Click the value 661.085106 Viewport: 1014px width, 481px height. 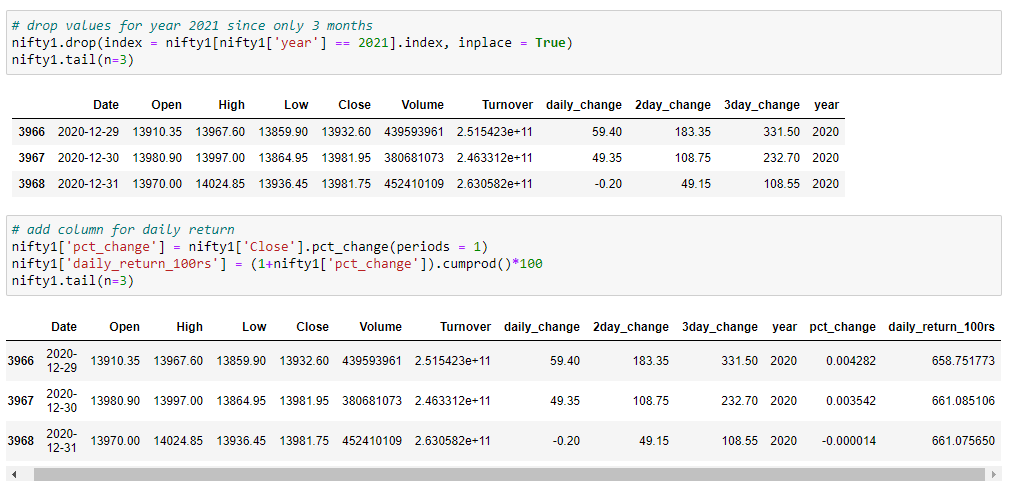(x=963, y=401)
